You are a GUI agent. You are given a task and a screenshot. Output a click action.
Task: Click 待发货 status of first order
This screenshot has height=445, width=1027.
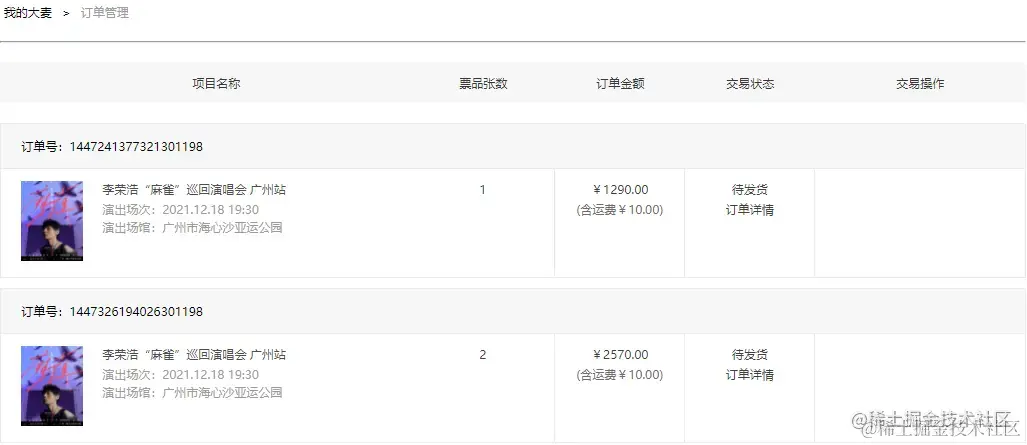(750, 190)
